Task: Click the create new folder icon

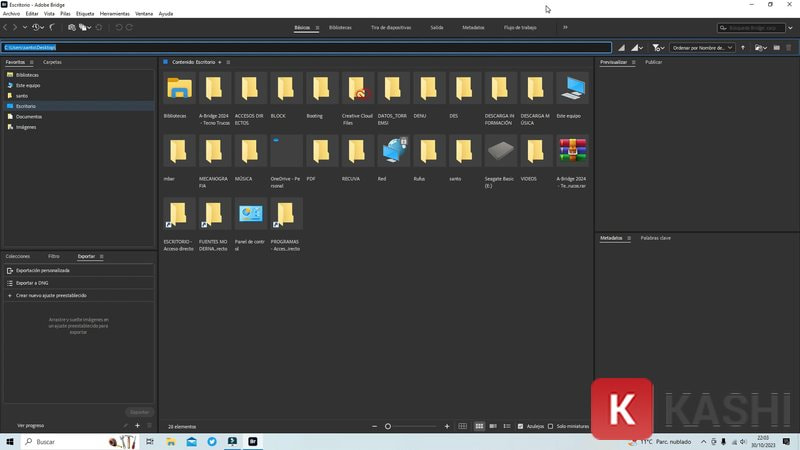Action: 777,47
